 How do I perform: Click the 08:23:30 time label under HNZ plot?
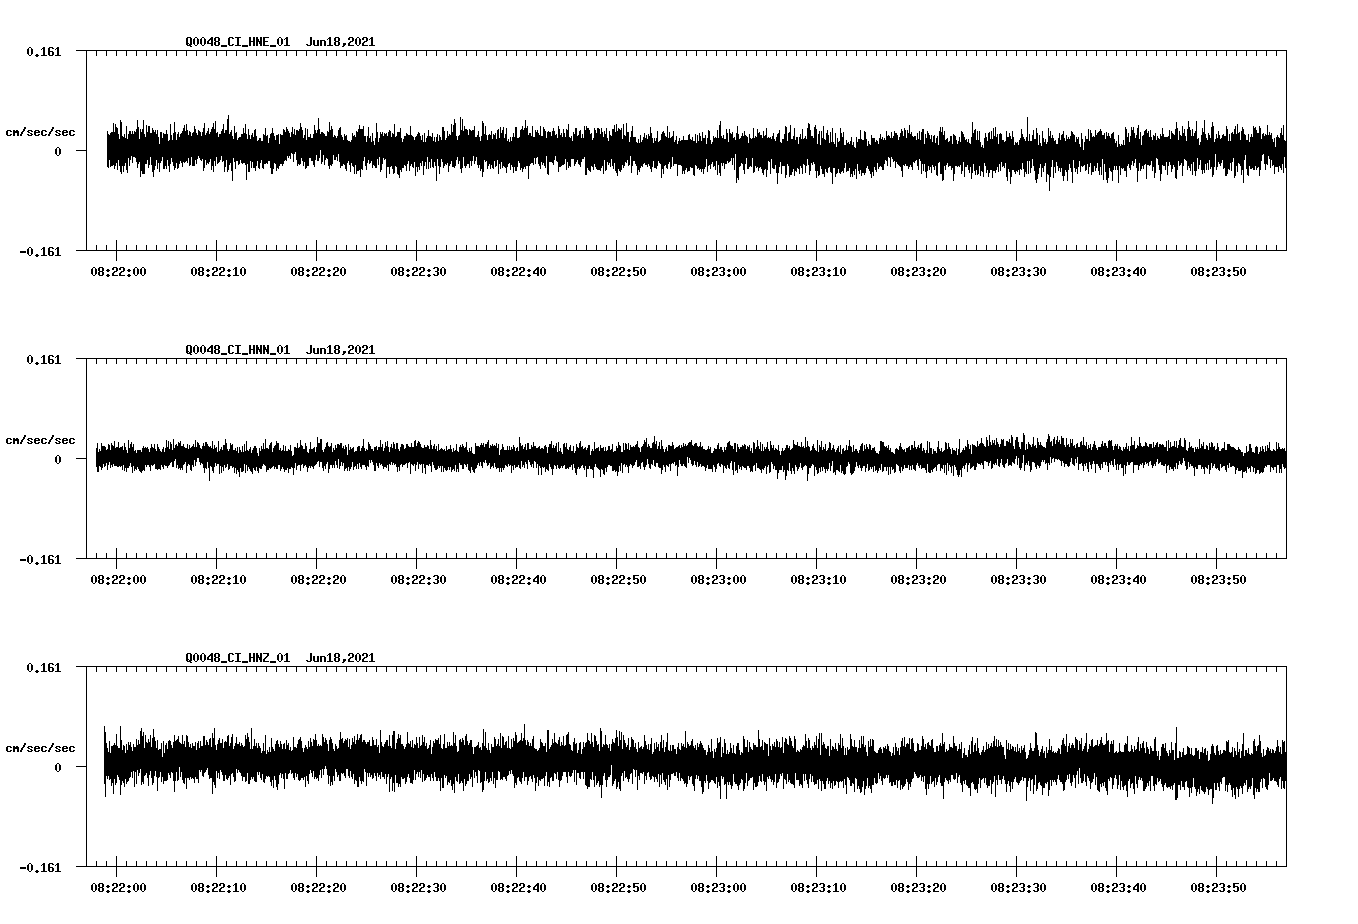[1018, 887]
